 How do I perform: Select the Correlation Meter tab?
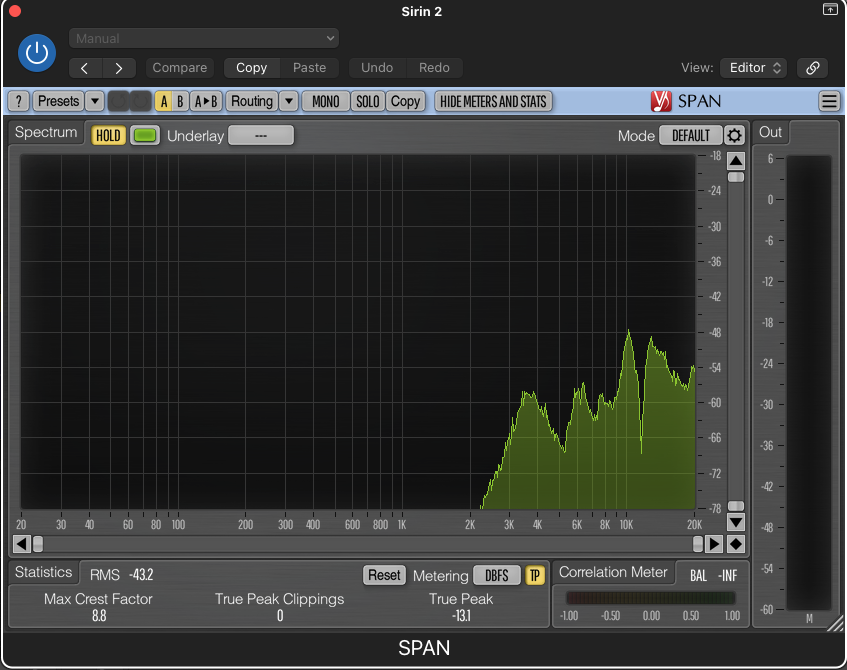click(x=613, y=572)
